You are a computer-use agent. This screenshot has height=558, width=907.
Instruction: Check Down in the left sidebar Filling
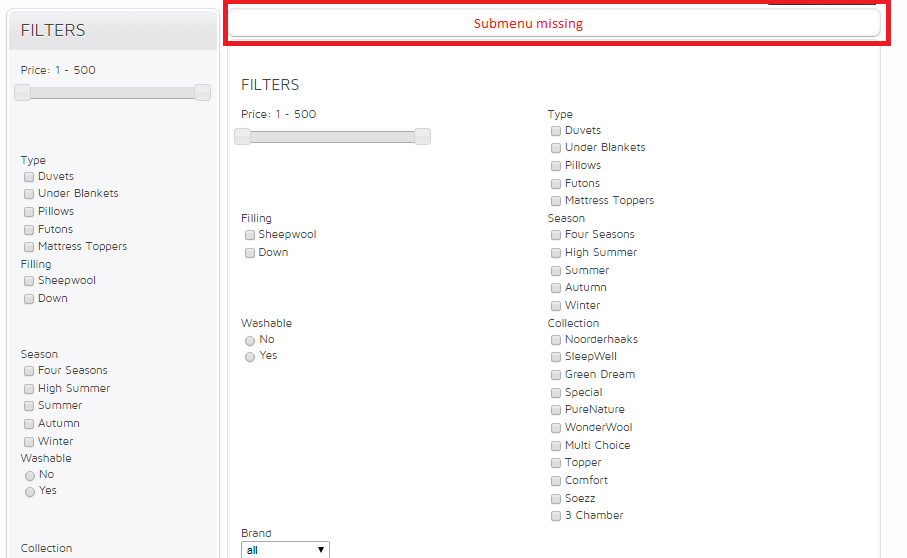click(29, 299)
